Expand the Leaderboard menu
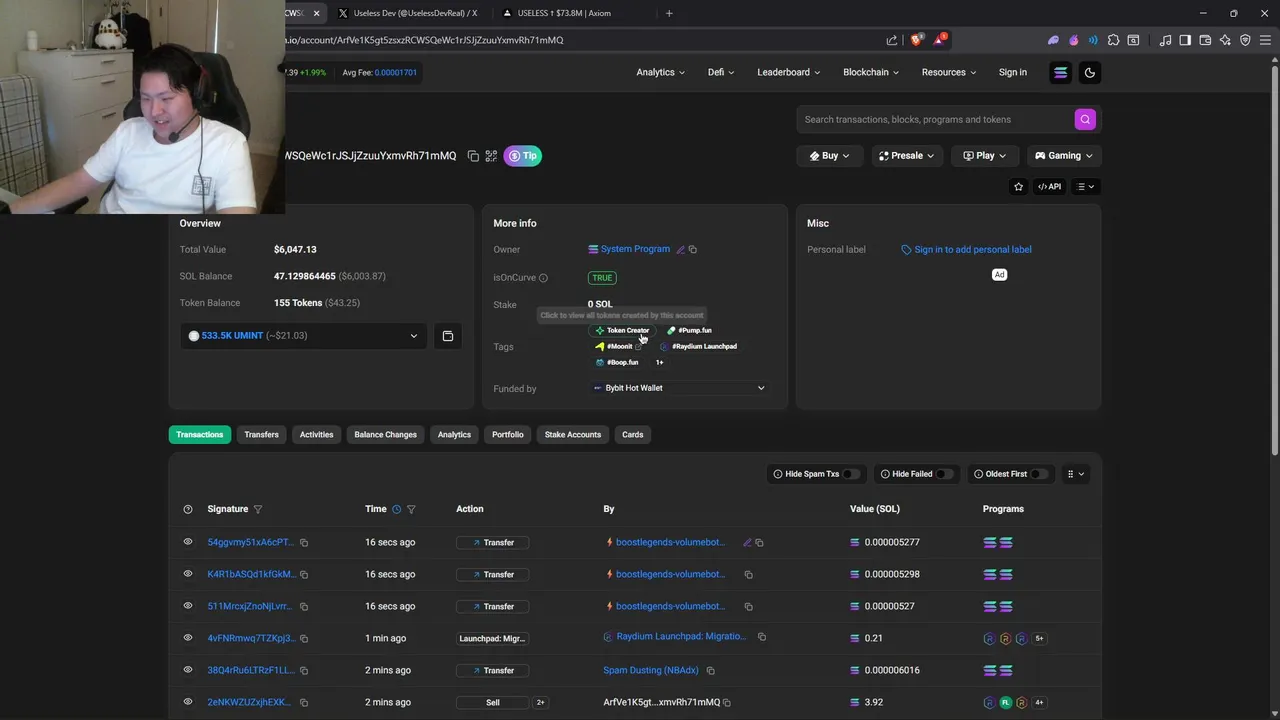This screenshot has height=720, width=1280. pos(789,72)
